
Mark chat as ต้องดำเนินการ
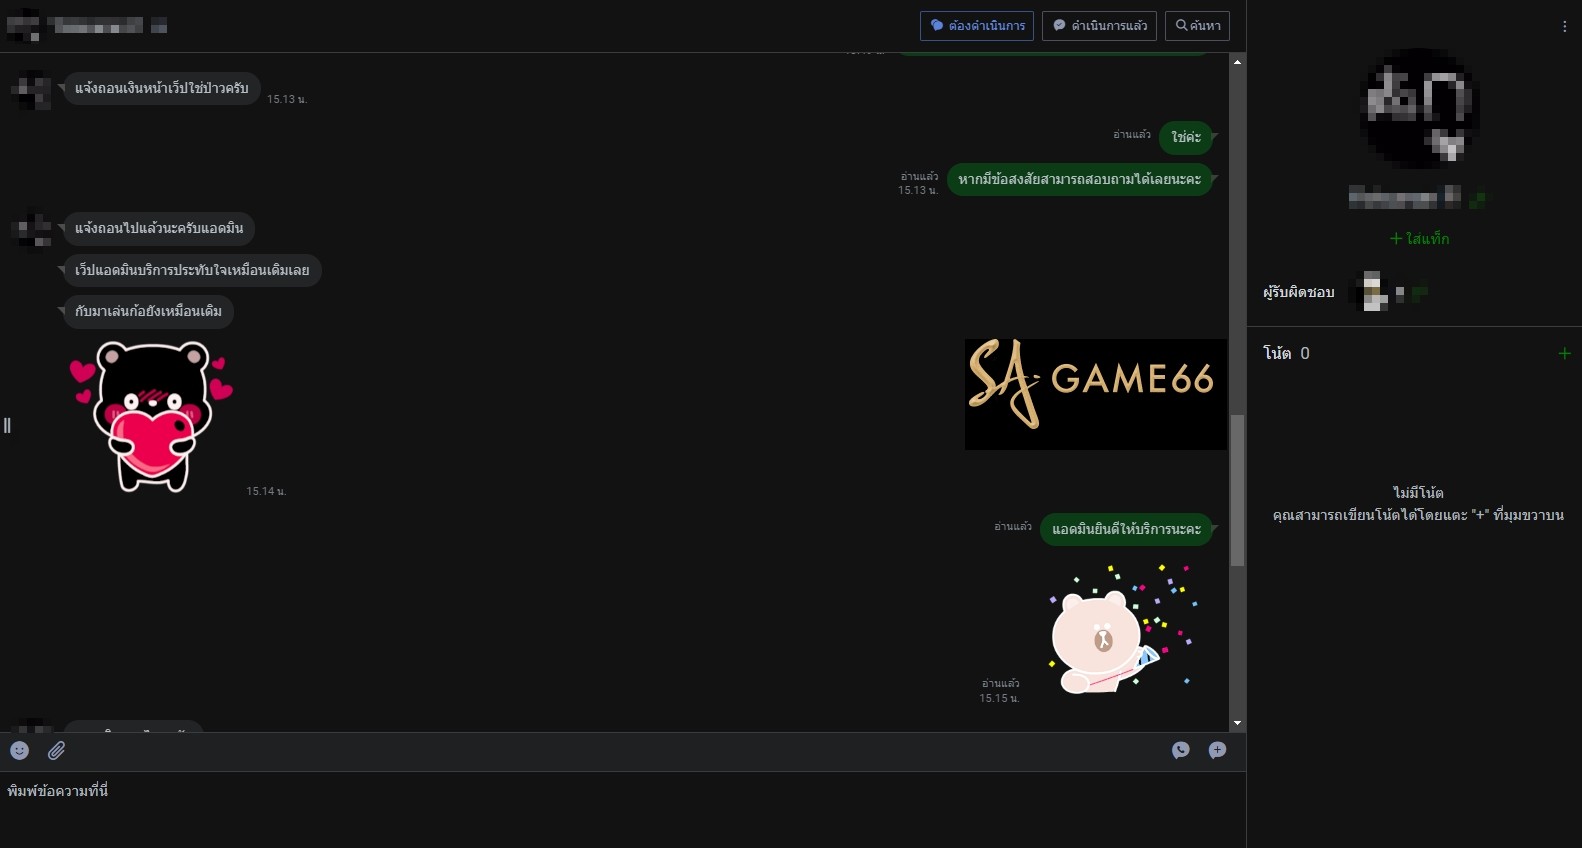point(977,26)
